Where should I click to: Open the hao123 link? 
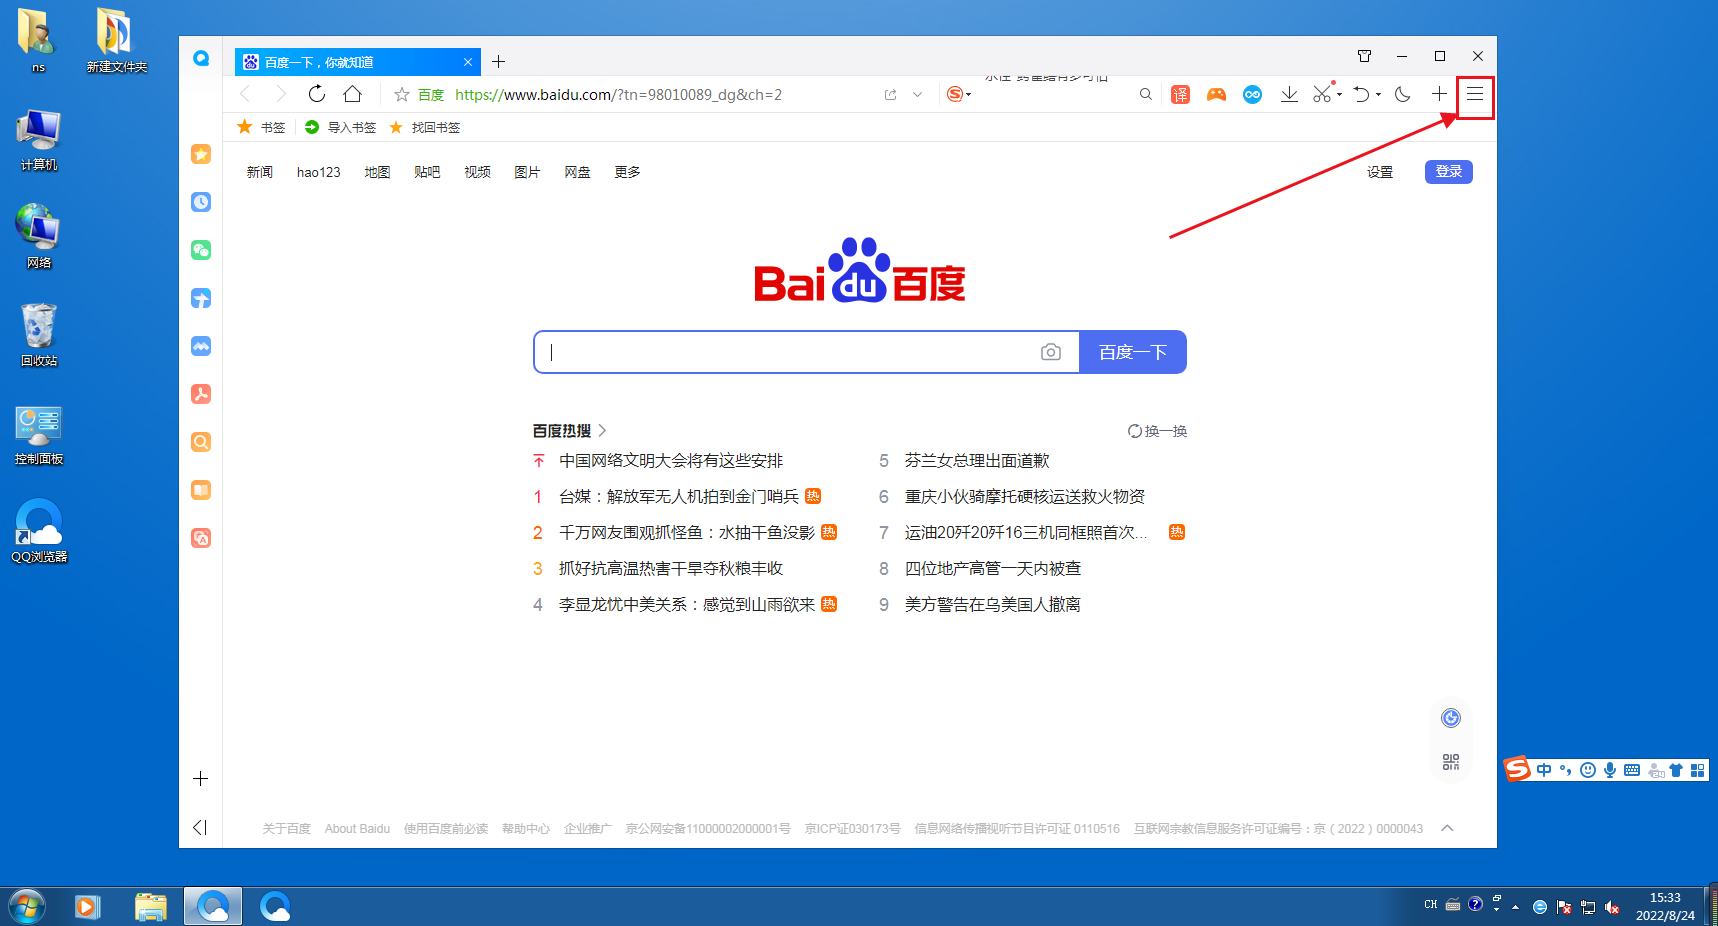point(319,172)
